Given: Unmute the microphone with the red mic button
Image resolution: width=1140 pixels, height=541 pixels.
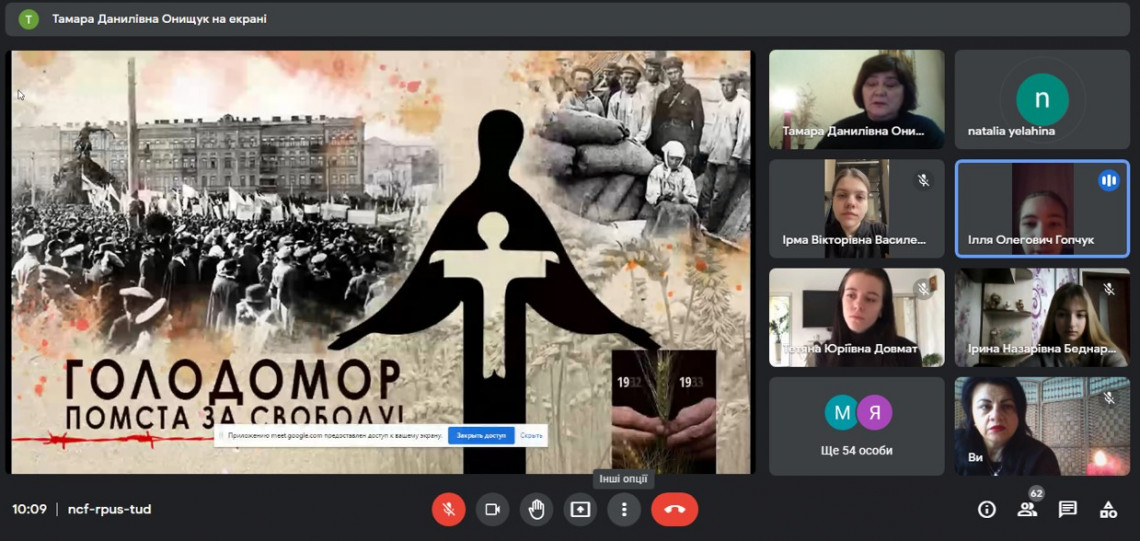Looking at the screenshot, I should pos(449,510).
